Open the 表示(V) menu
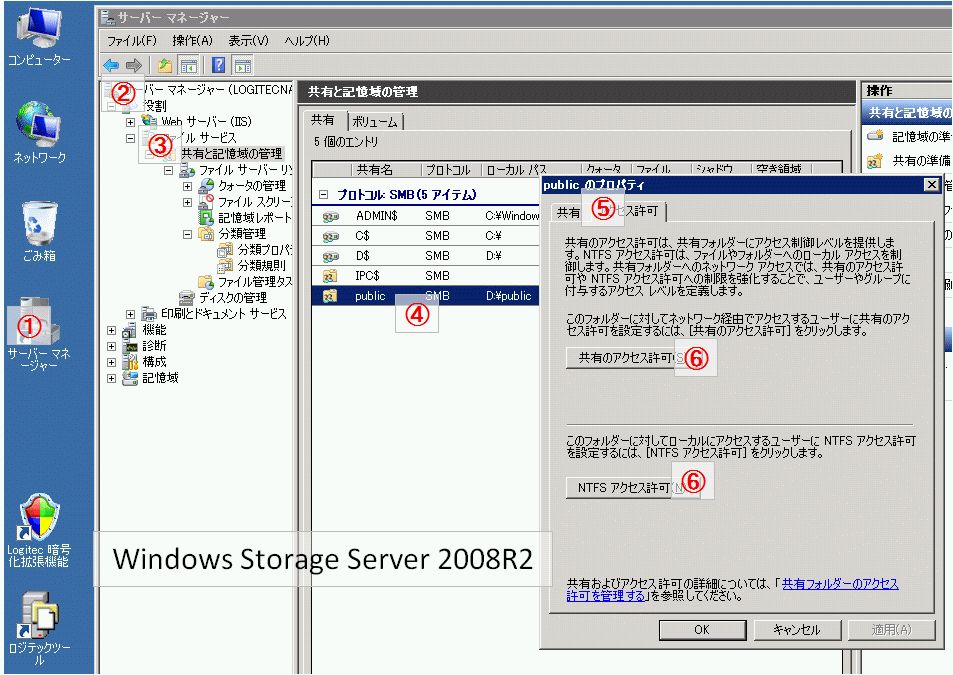 [249, 41]
